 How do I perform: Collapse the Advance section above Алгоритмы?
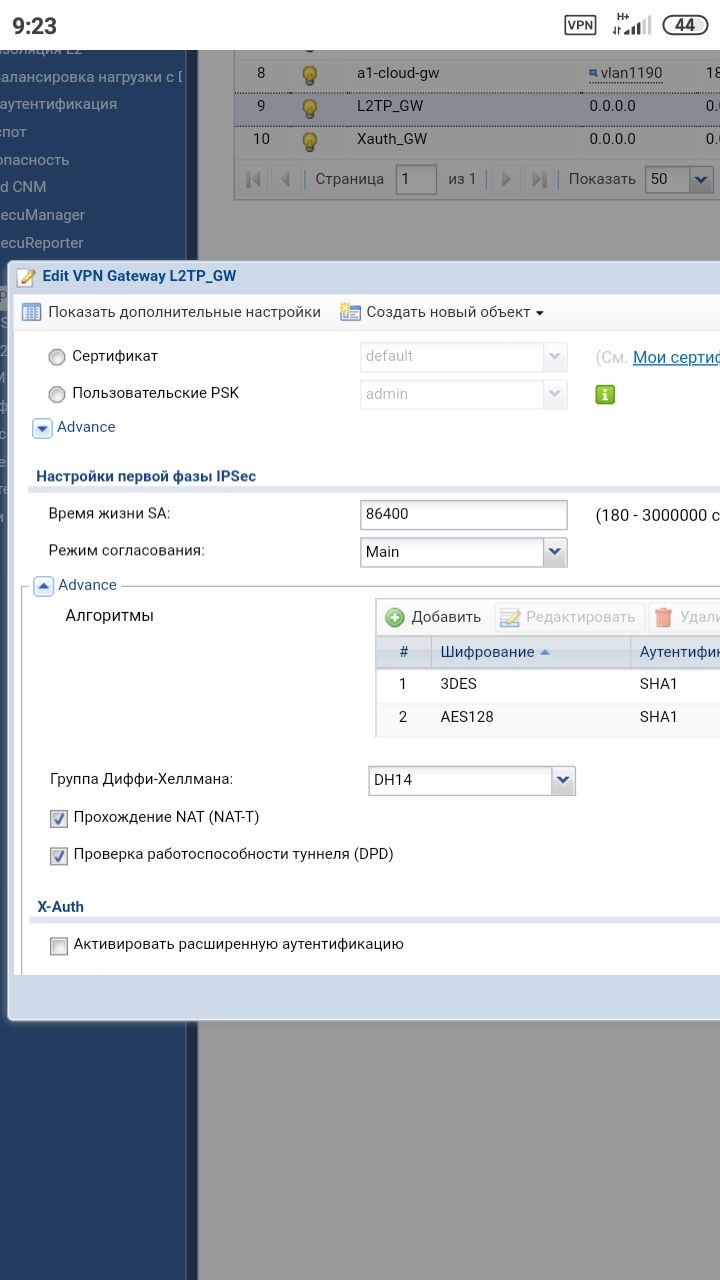43,586
